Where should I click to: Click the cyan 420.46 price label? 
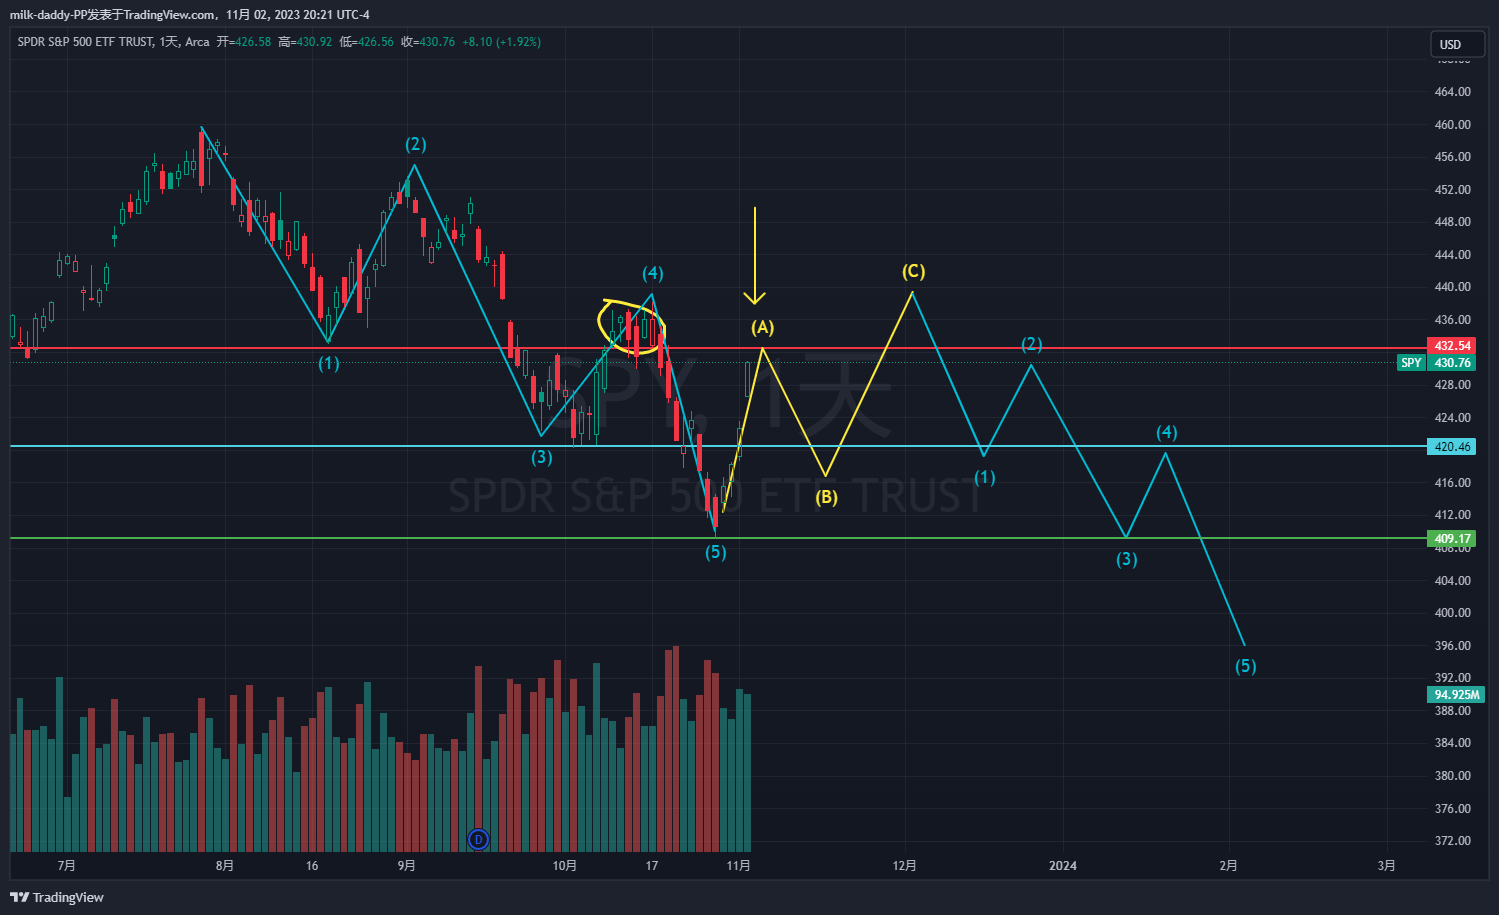pyautogui.click(x=1452, y=447)
